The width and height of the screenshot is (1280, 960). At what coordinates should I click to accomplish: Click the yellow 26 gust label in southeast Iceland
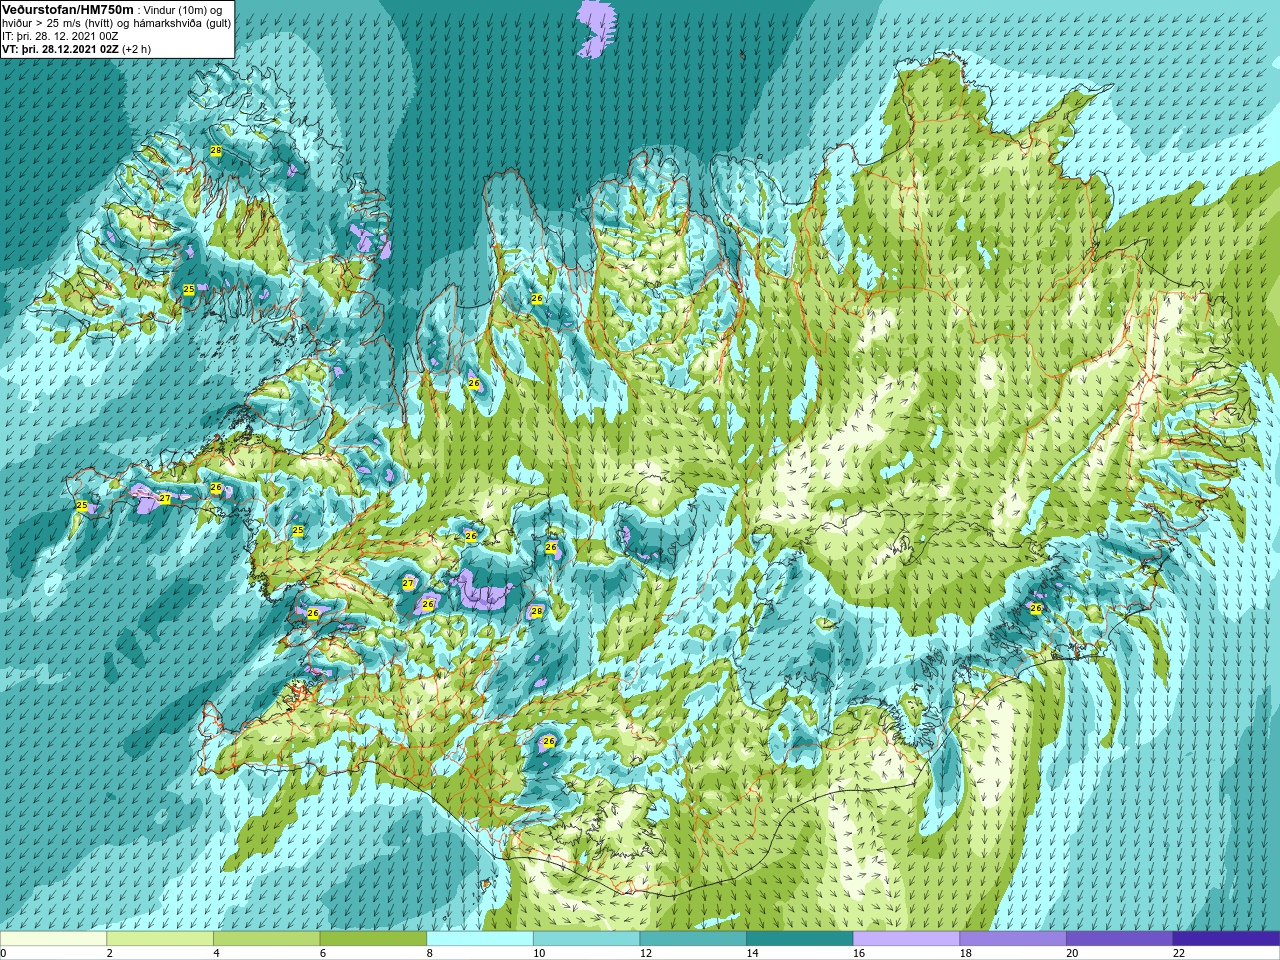click(1036, 608)
